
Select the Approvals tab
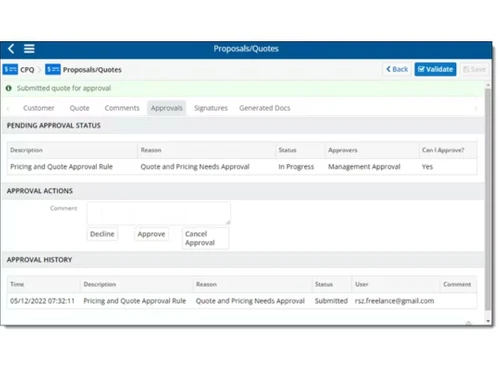point(167,108)
